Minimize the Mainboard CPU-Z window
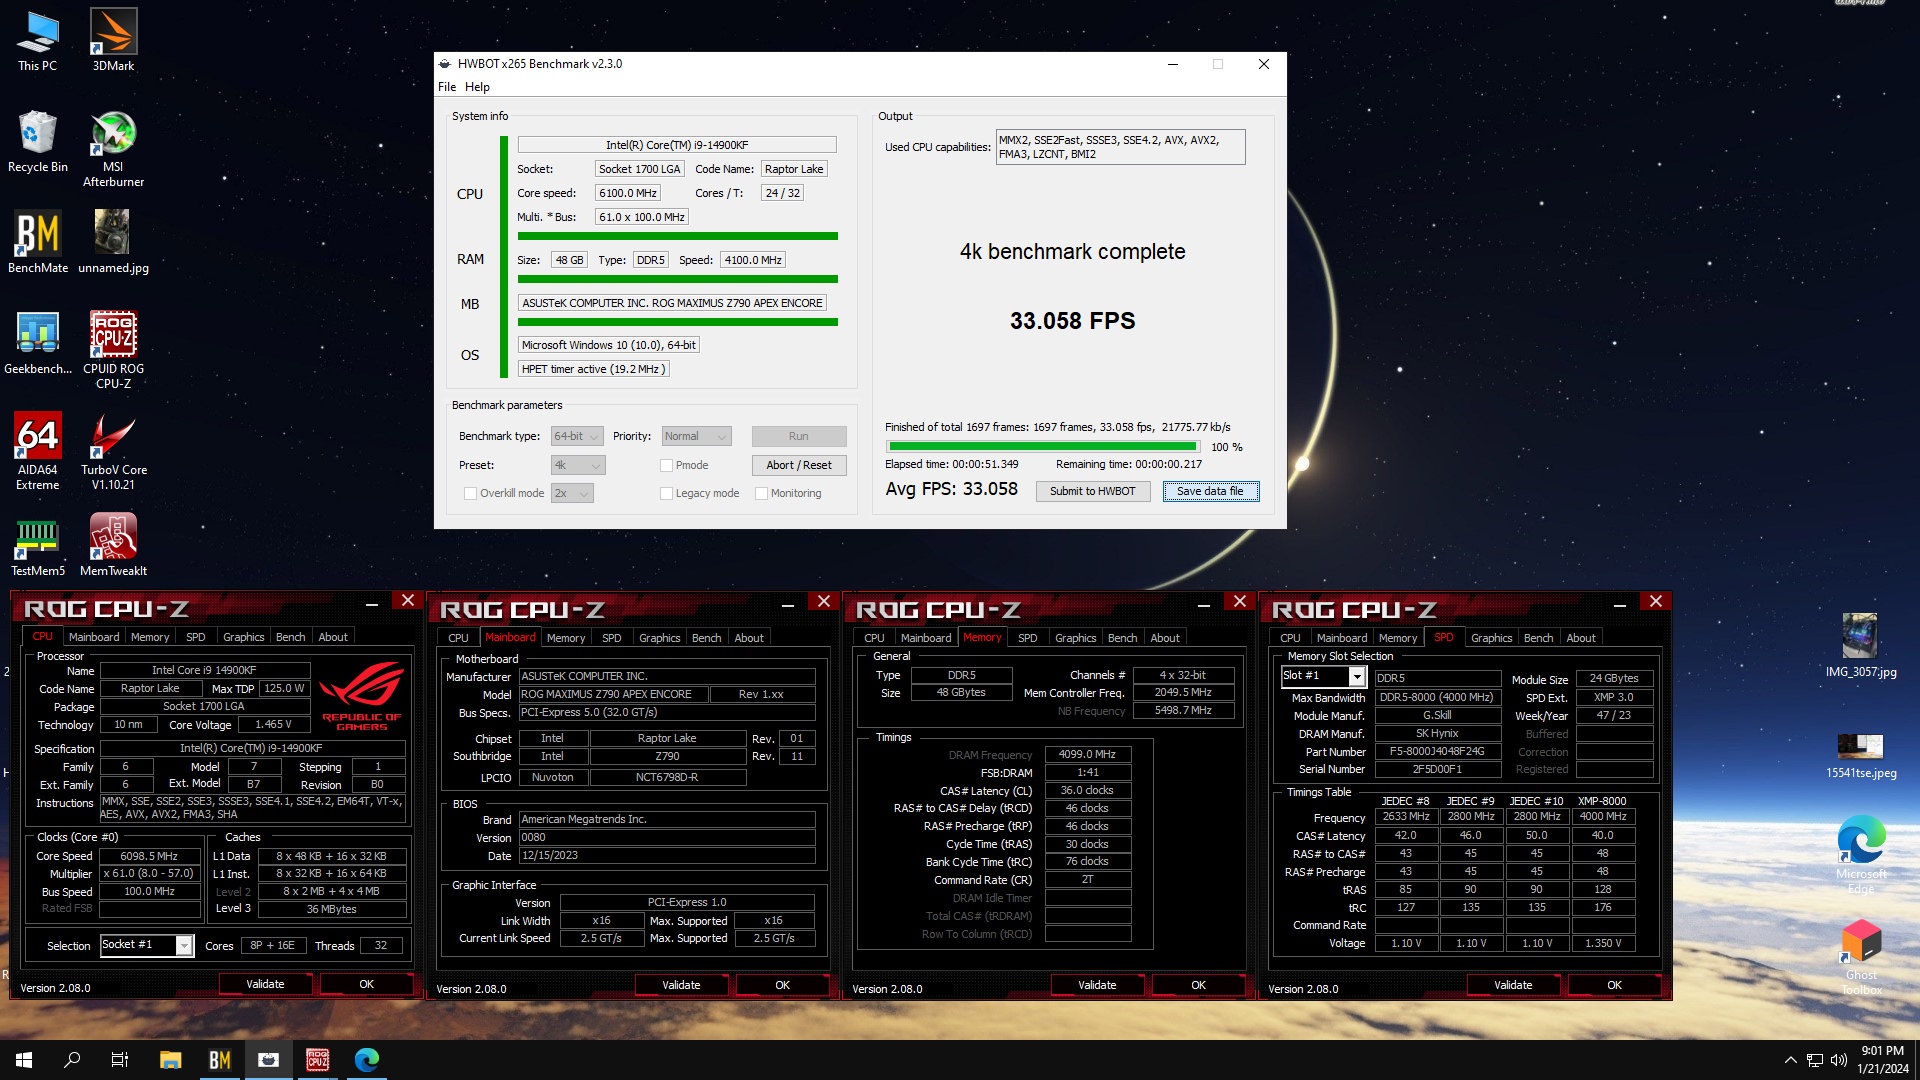This screenshot has height=1080, width=1920. pos(788,604)
